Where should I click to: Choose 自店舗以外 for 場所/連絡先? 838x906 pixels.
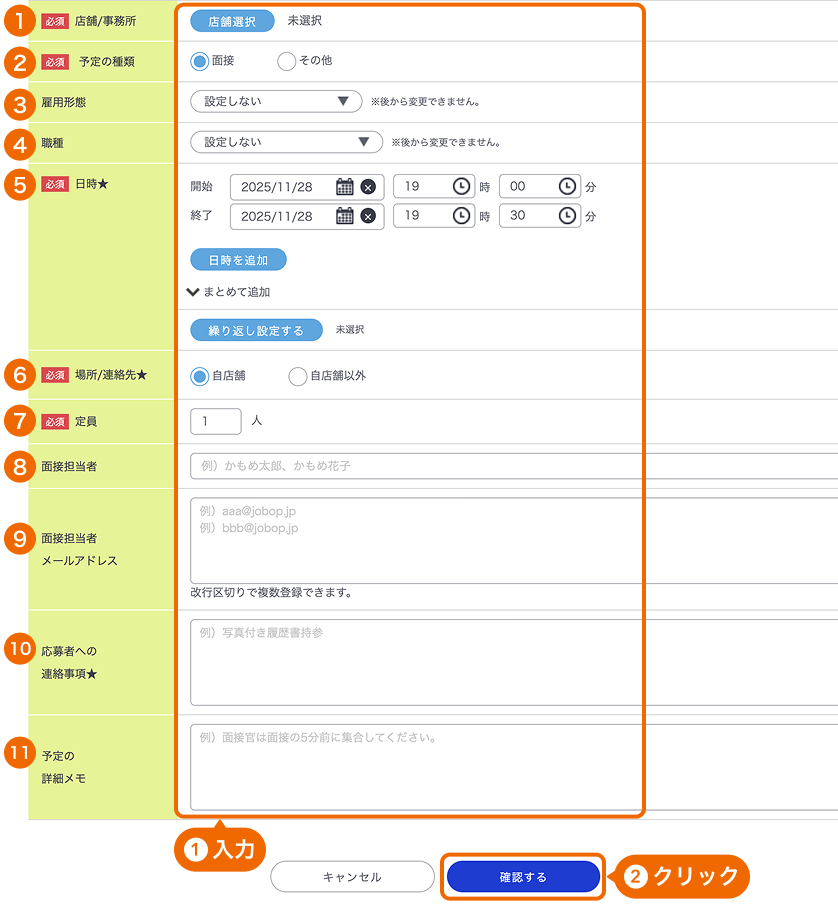coord(297,375)
